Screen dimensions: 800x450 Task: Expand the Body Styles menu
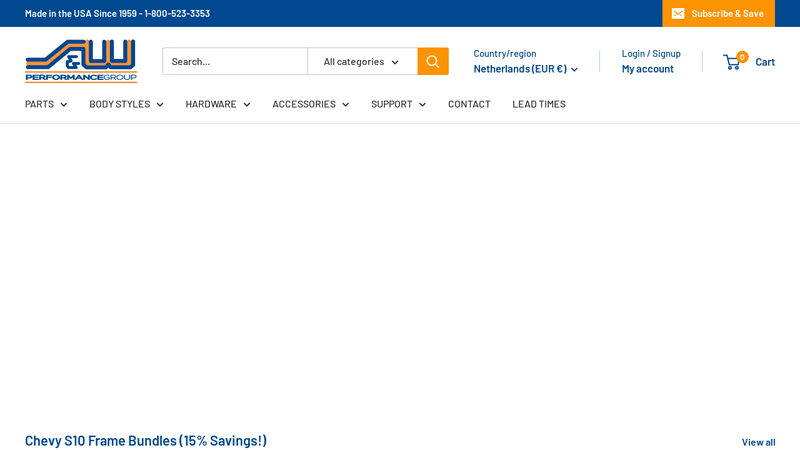pyautogui.click(x=126, y=104)
